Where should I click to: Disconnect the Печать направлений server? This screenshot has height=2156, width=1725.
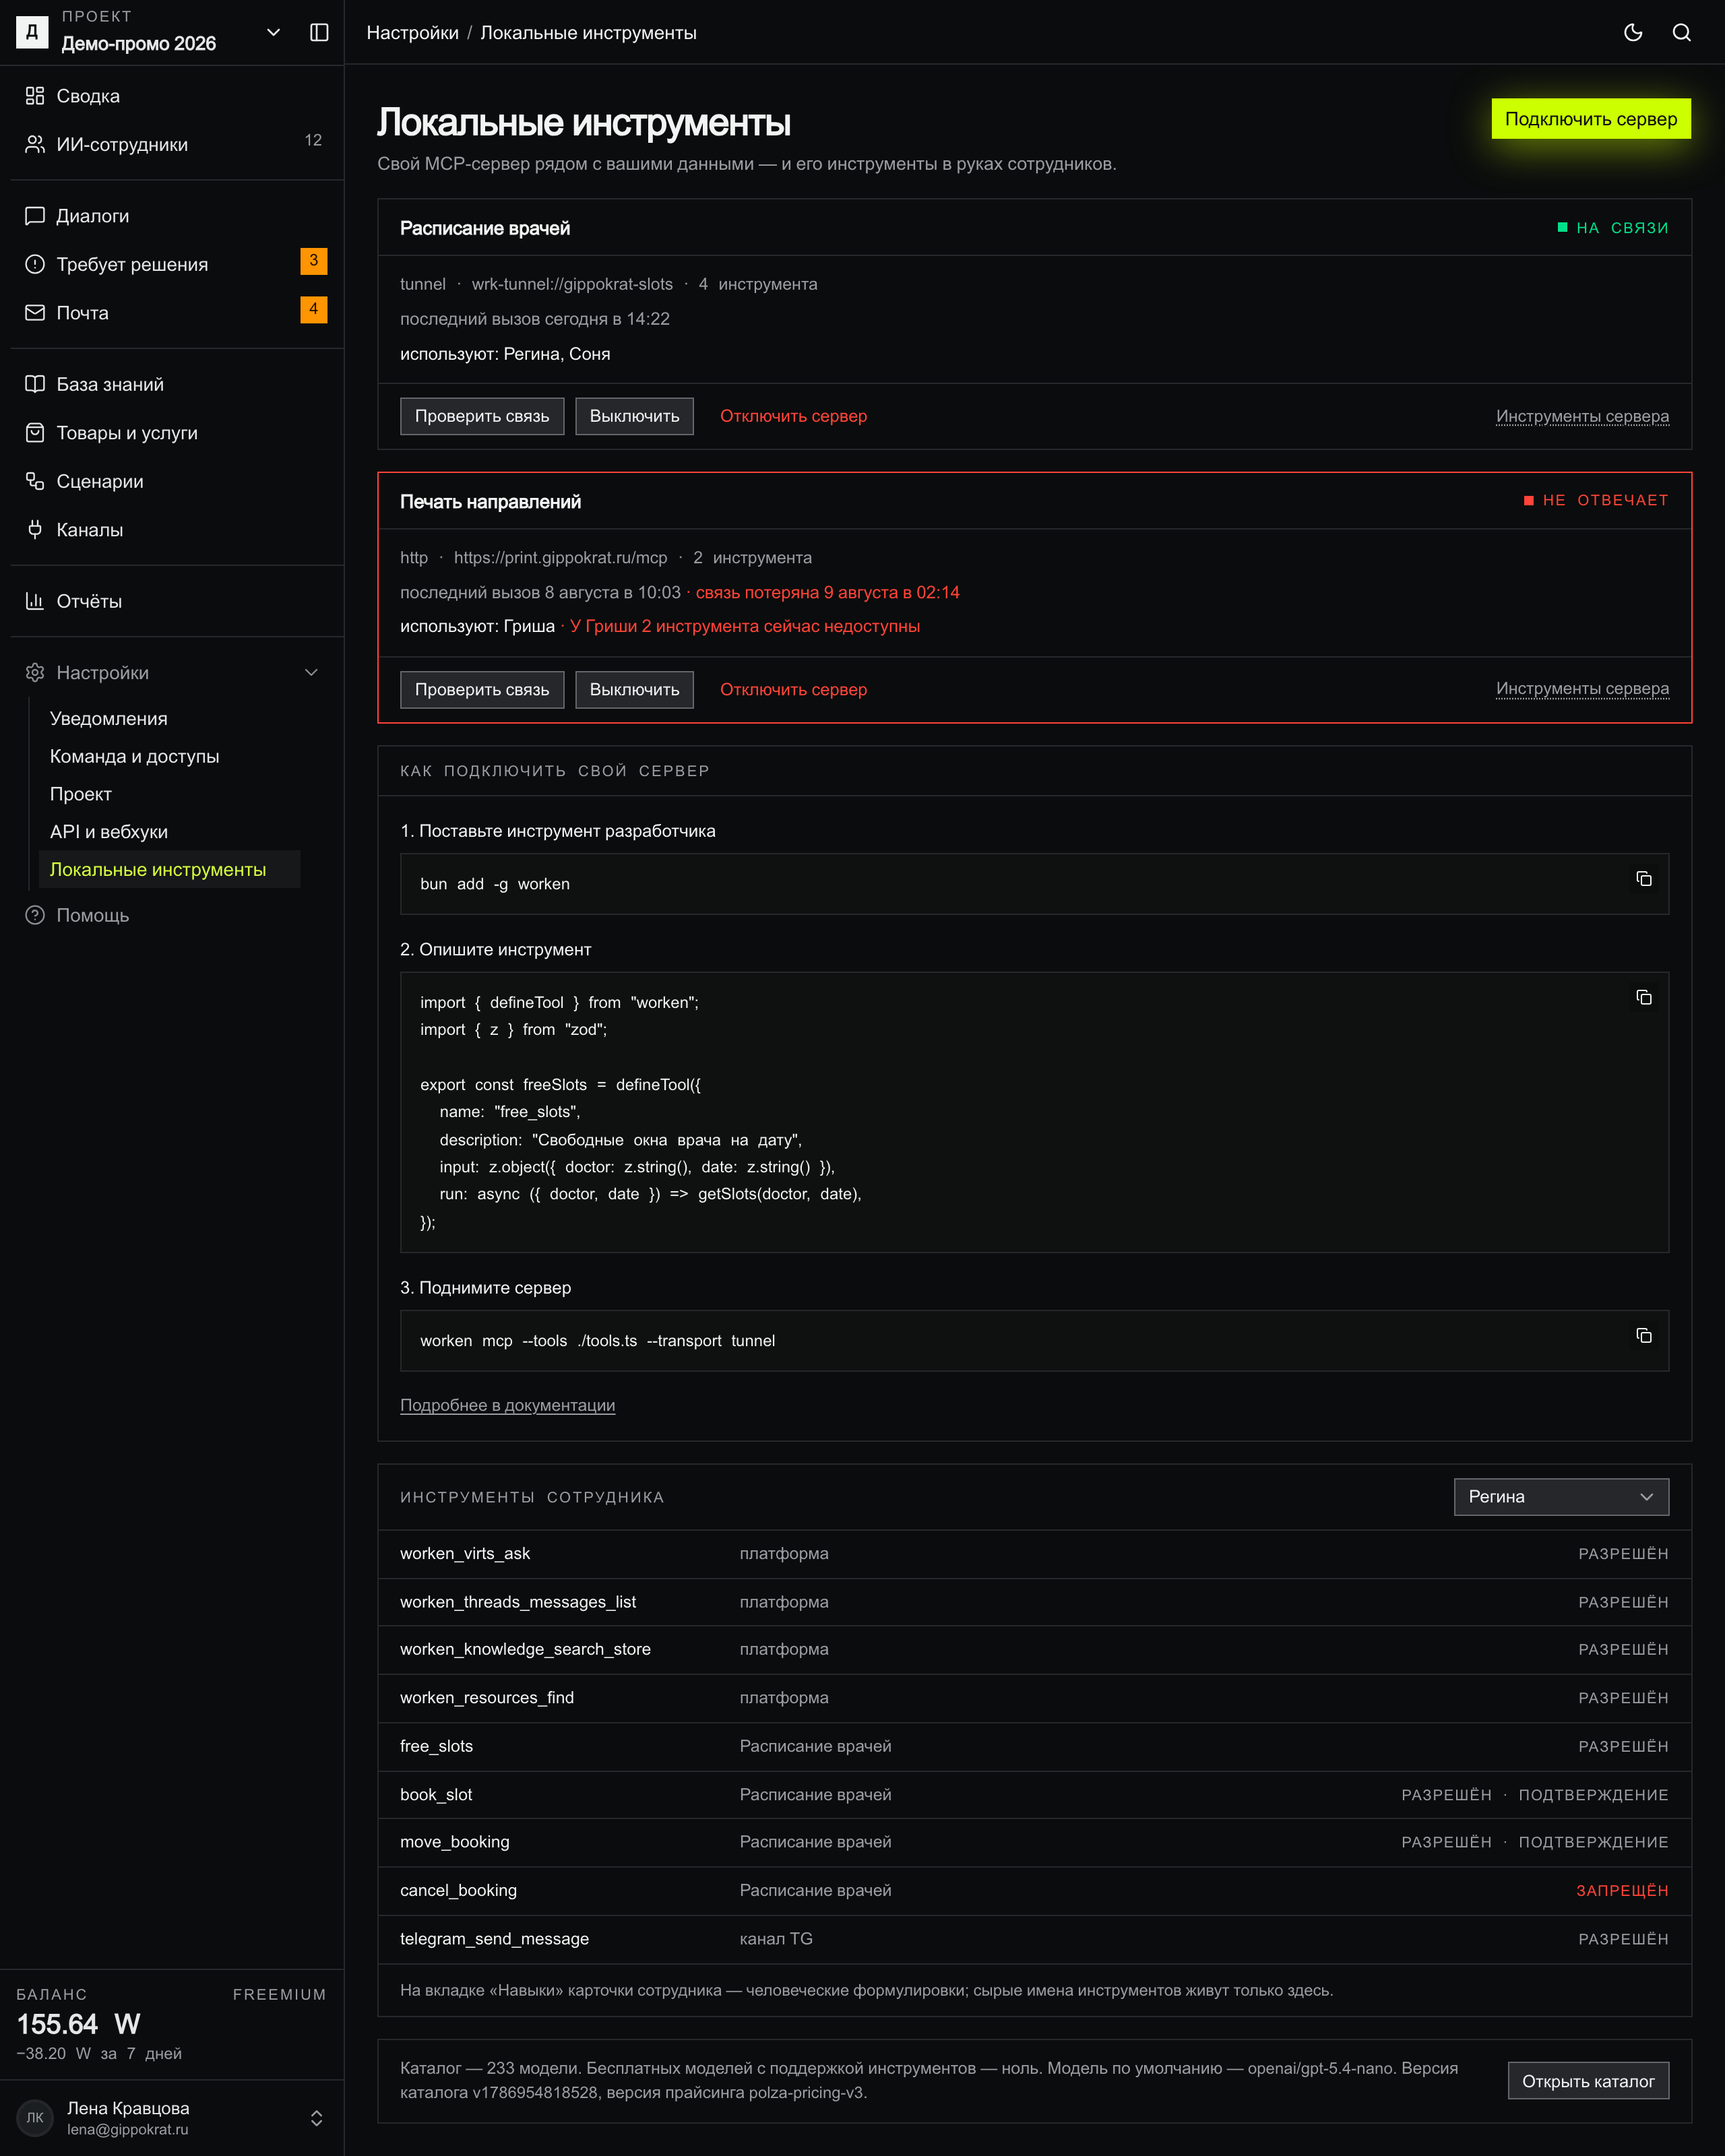coord(793,690)
